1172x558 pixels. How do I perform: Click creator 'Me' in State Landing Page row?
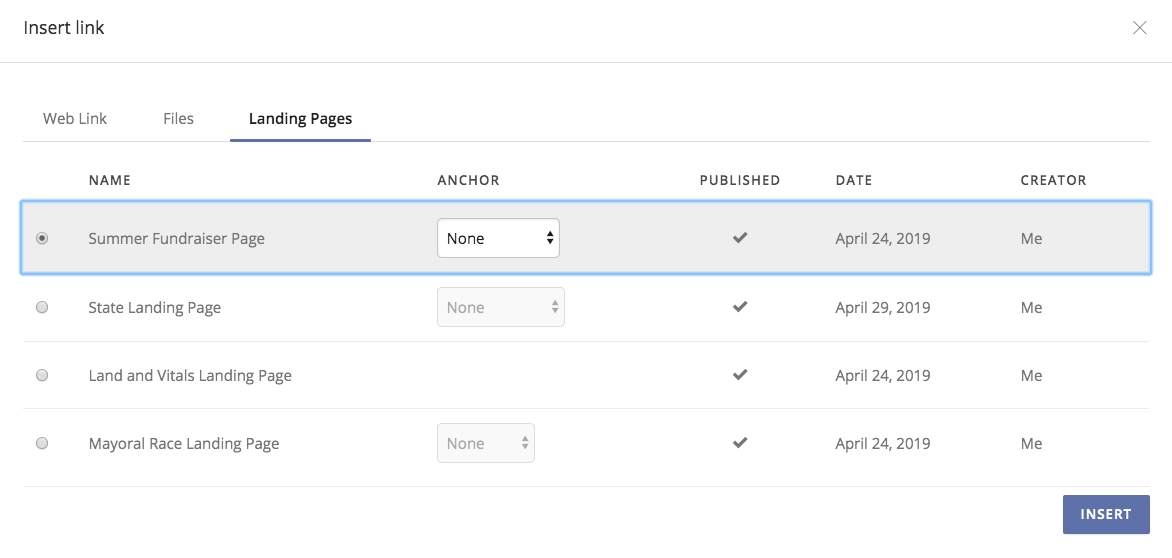point(1031,308)
